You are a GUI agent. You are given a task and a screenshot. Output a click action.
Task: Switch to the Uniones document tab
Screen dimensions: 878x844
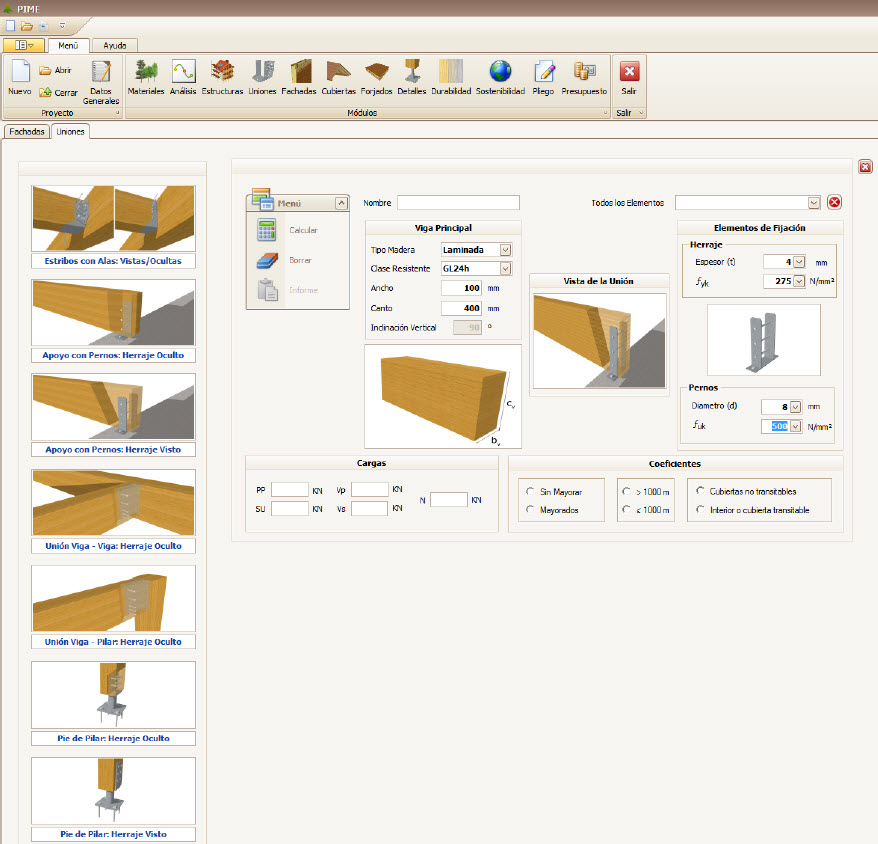click(71, 132)
